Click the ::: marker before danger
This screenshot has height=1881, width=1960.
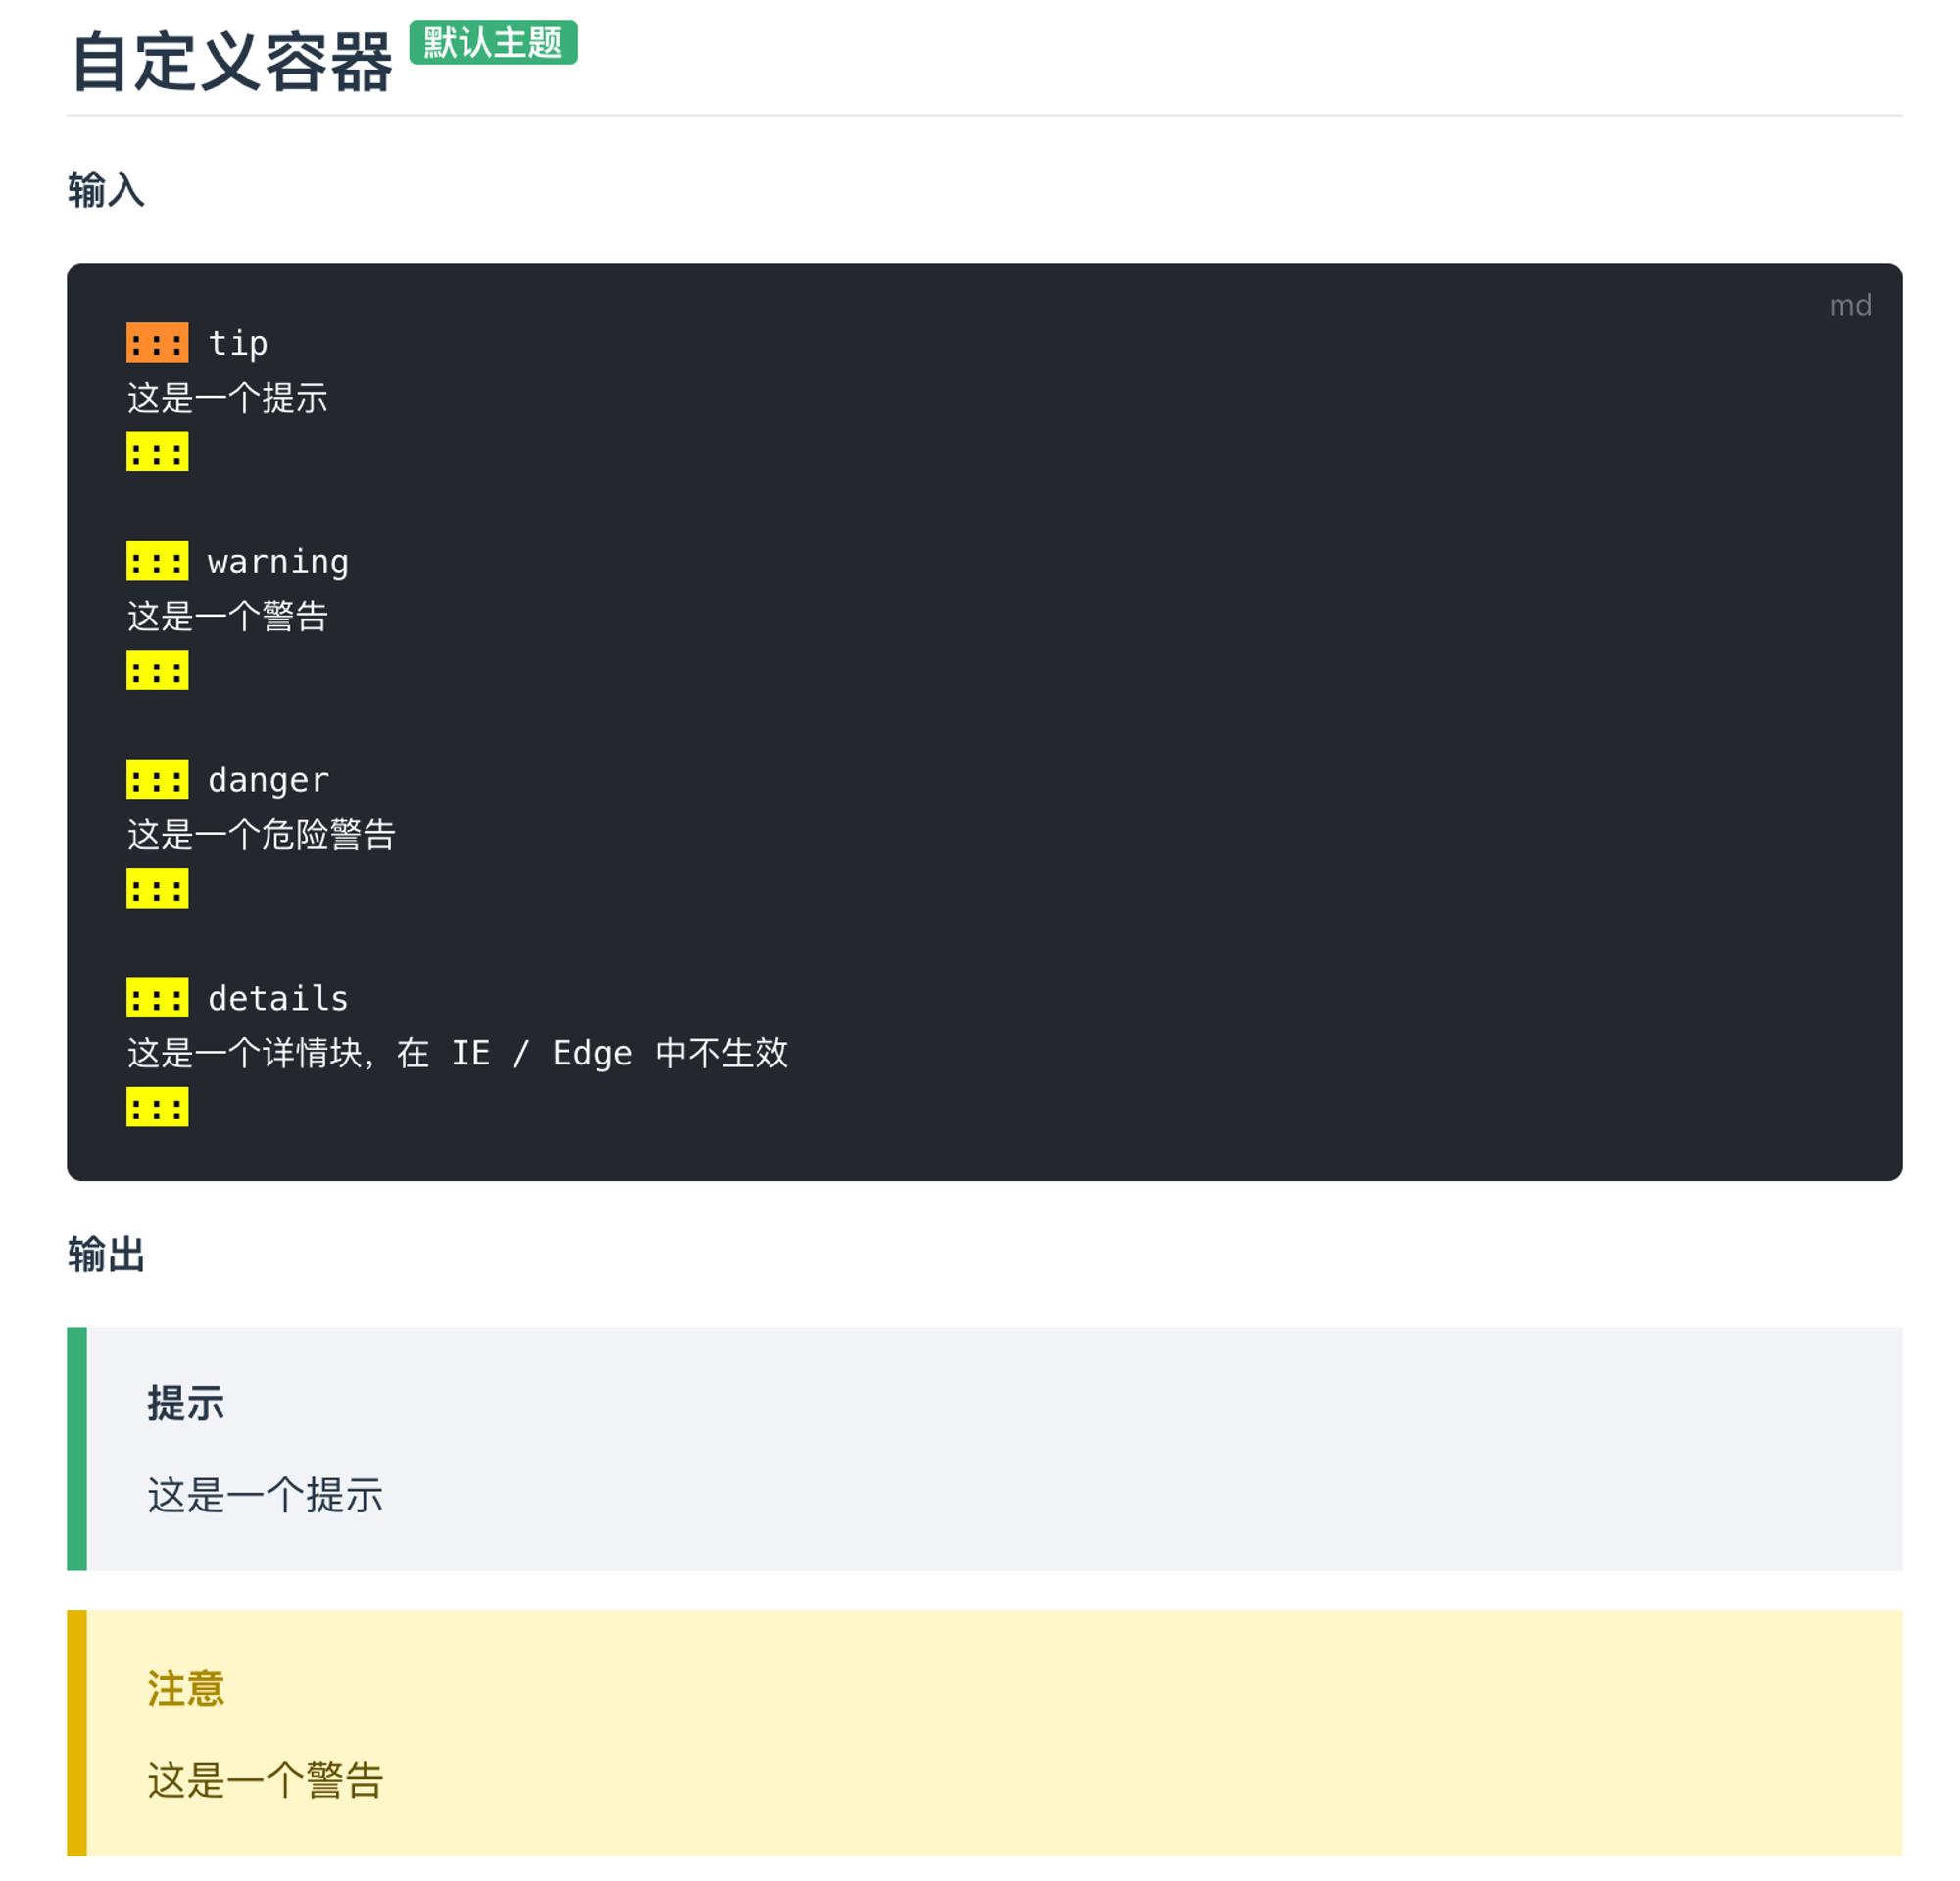(157, 779)
